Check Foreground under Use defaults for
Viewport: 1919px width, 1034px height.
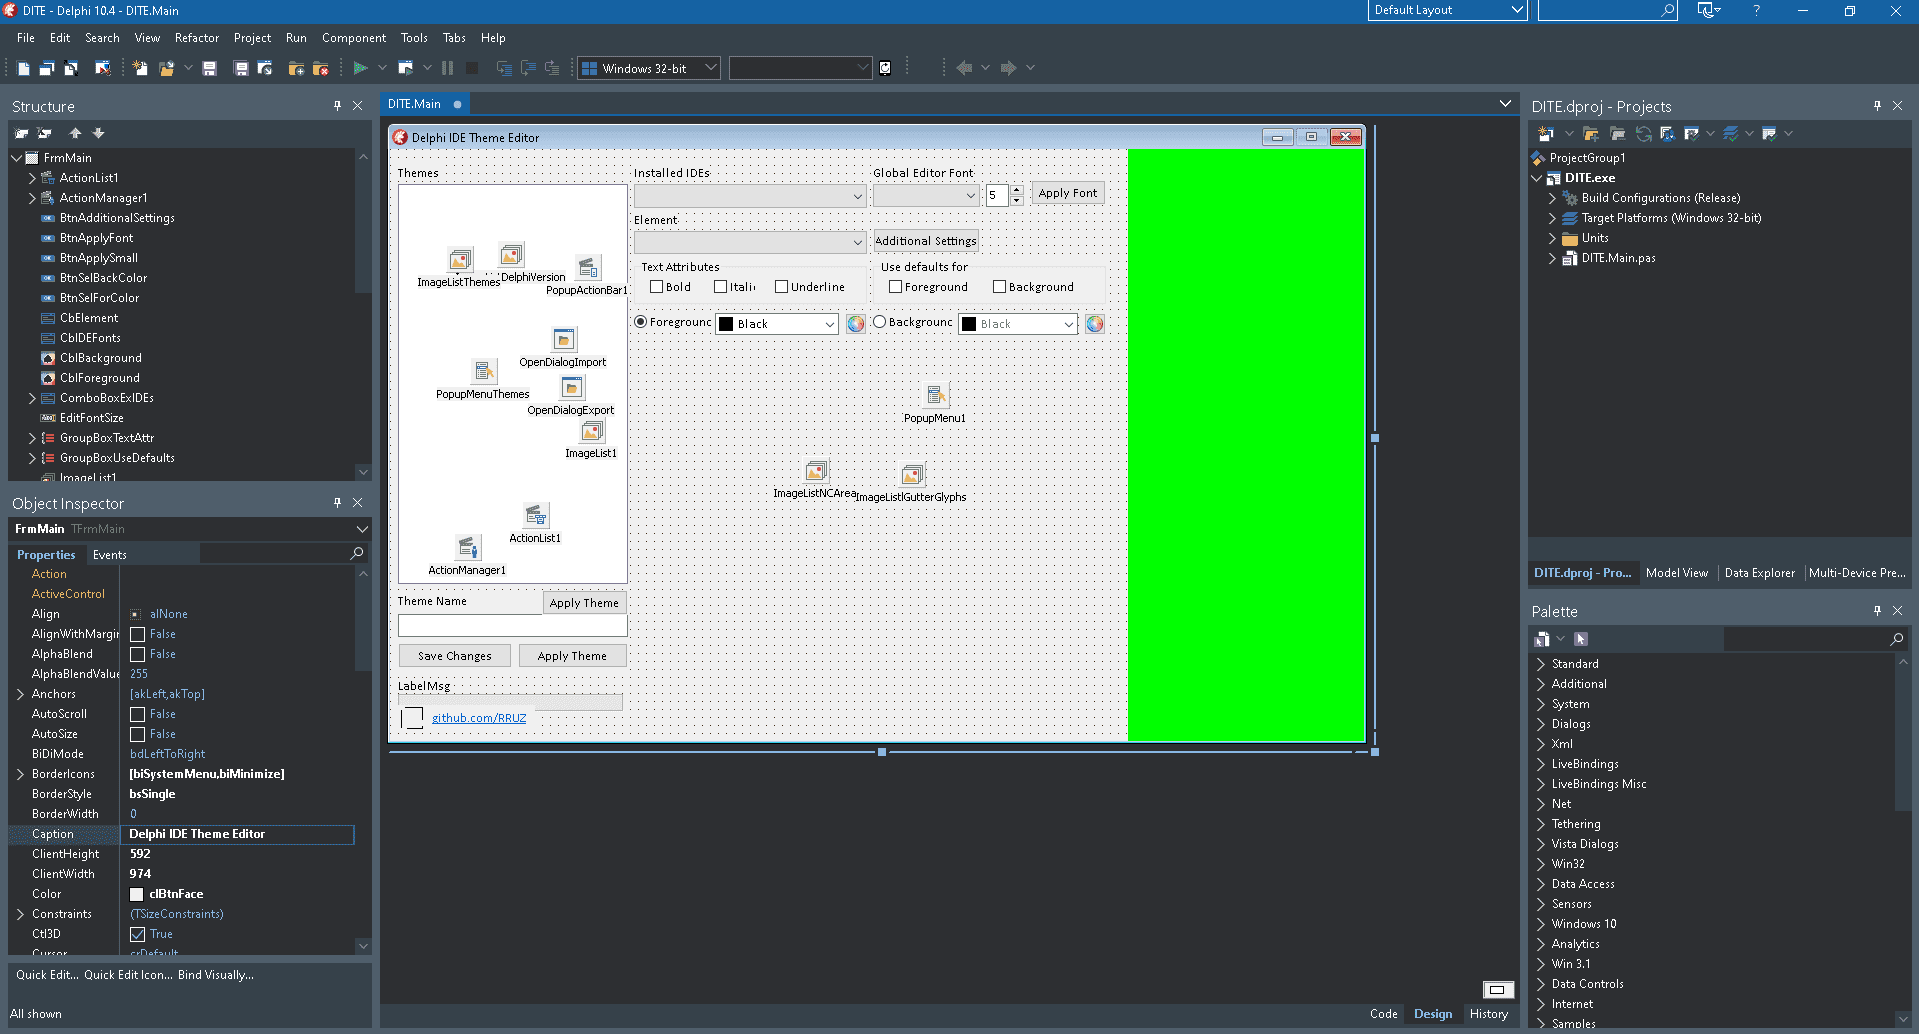coord(895,287)
